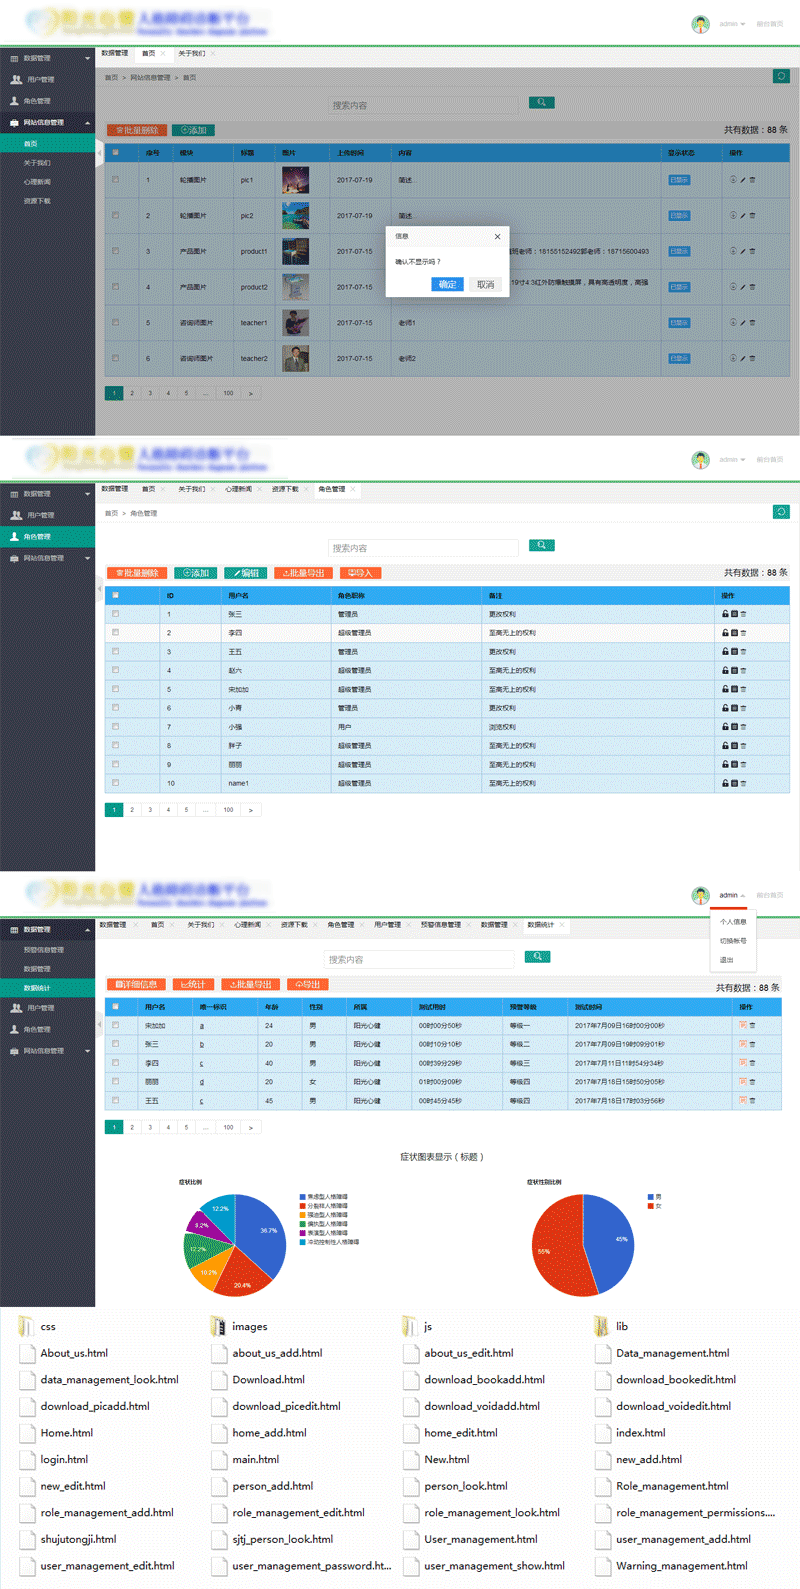Expand 网站信息管理 menu in role management sidebar
800x1589 pixels.
tap(87, 558)
